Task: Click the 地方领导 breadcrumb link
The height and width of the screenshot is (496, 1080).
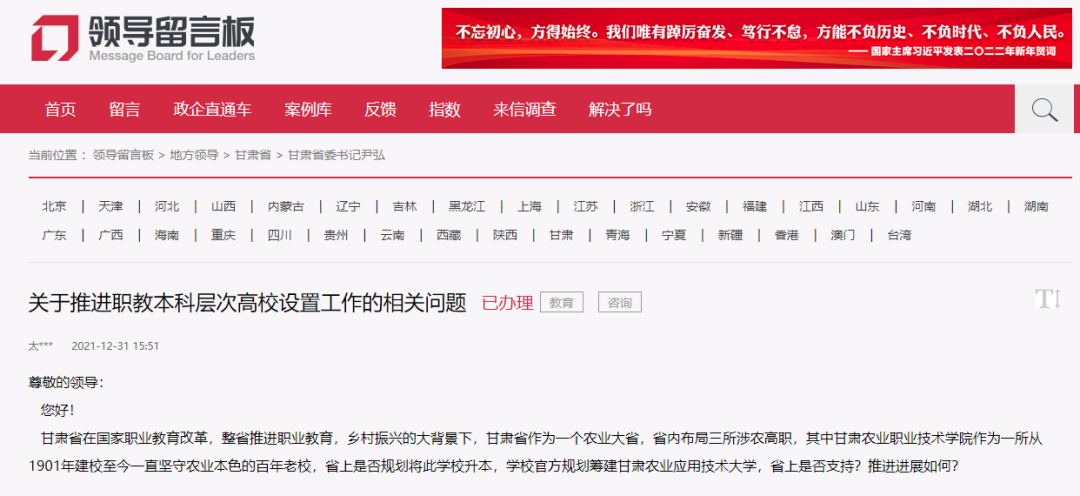Action: 194,155
